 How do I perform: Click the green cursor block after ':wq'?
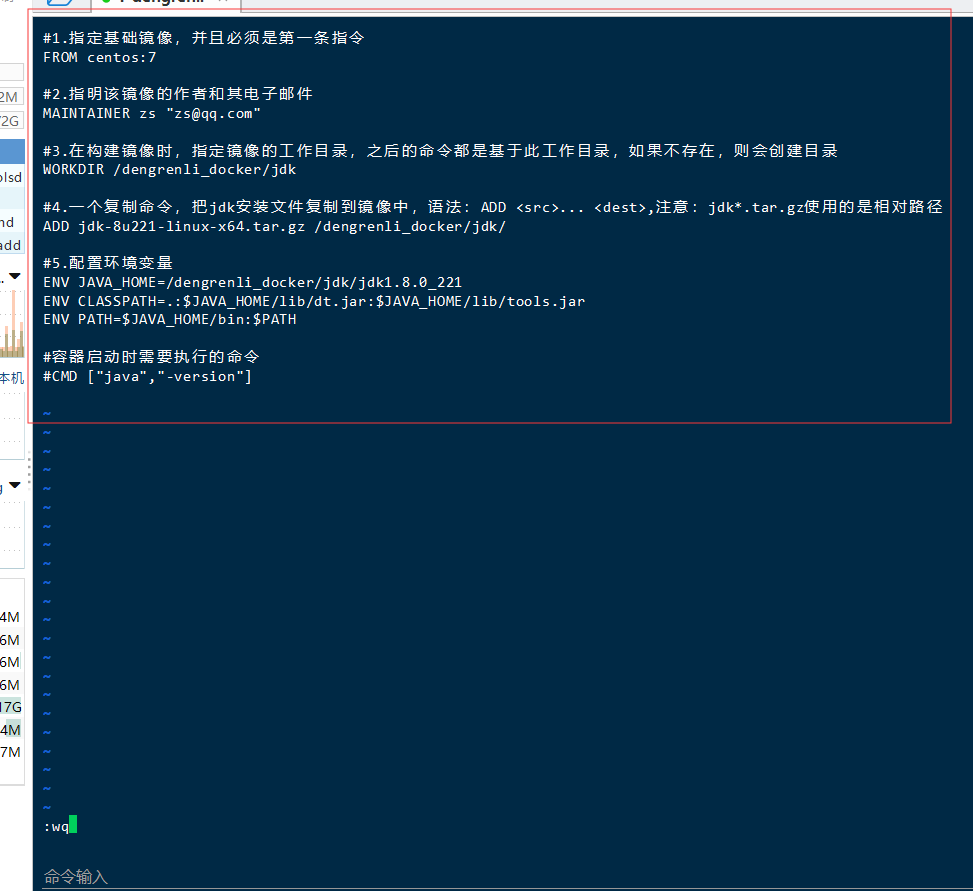coord(73,825)
